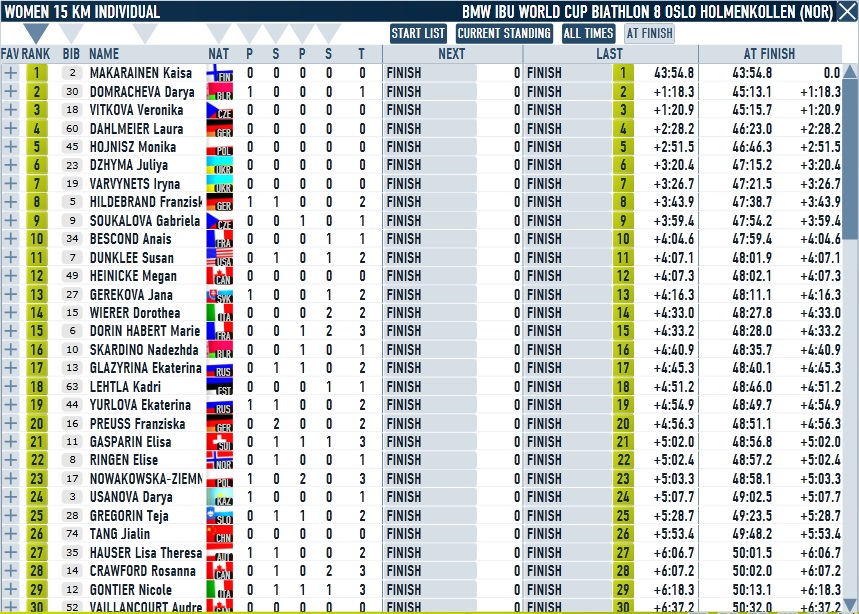Add MAKARAINEN Kaisa to favorites
859x614 pixels.
(x=11, y=73)
